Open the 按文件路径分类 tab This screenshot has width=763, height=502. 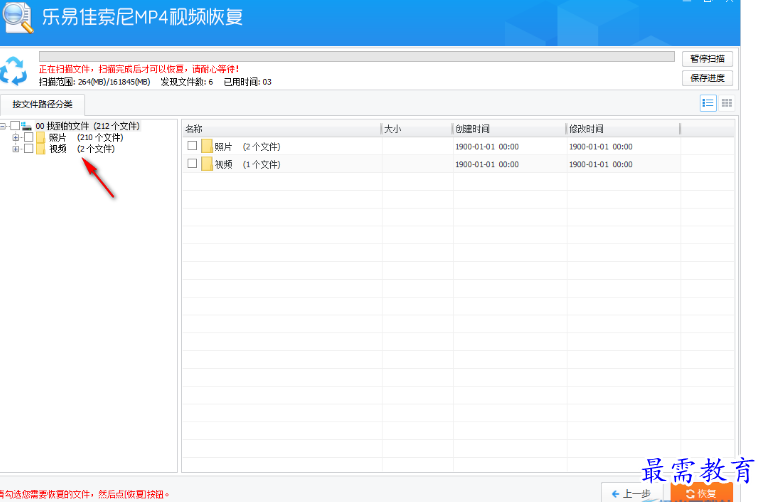tap(42, 104)
